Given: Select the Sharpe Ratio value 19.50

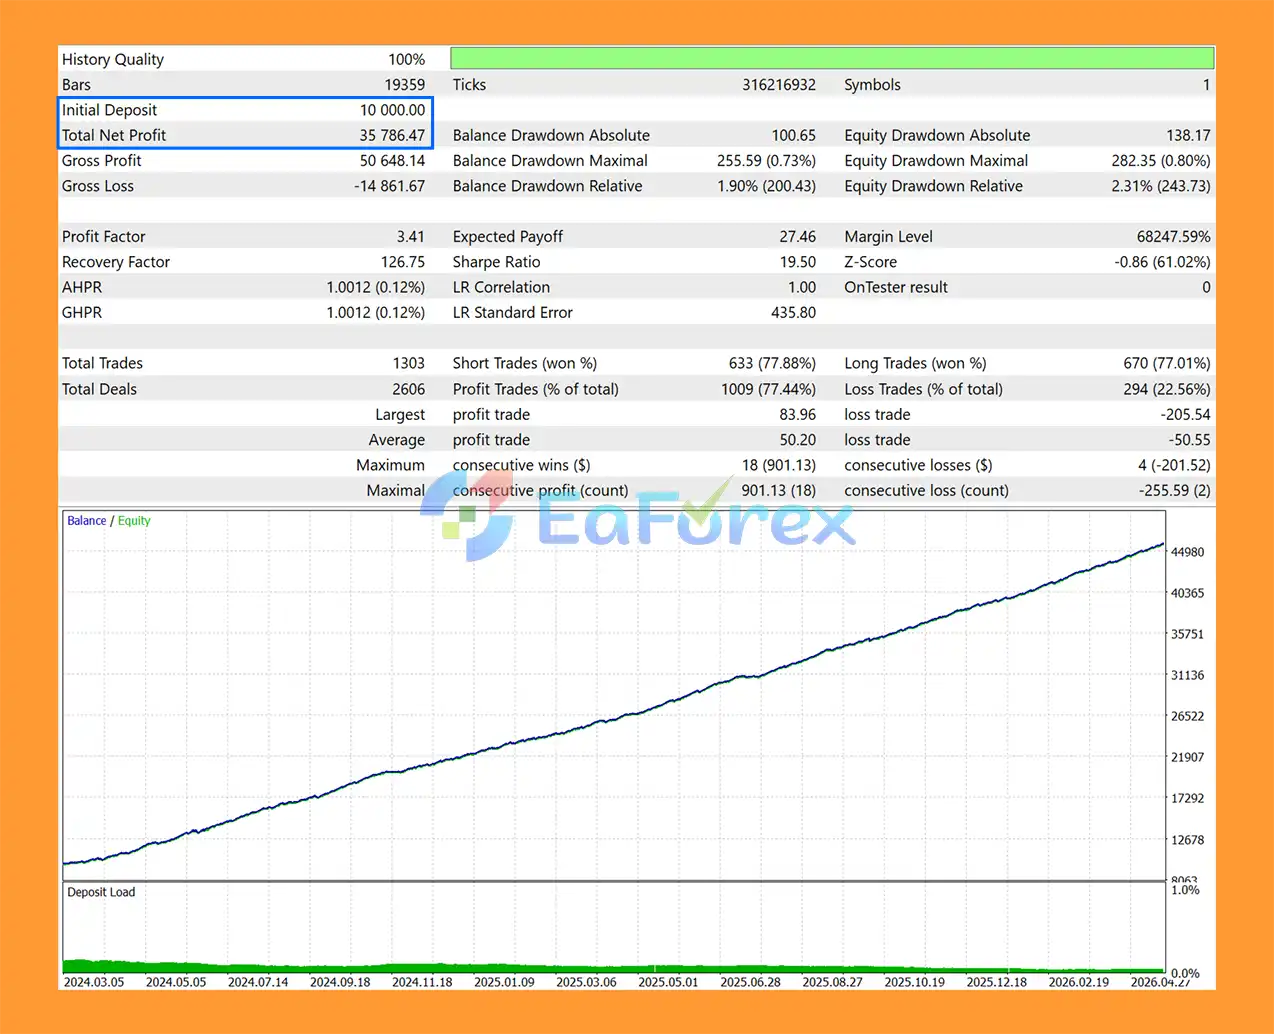Looking at the screenshot, I should point(798,262).
